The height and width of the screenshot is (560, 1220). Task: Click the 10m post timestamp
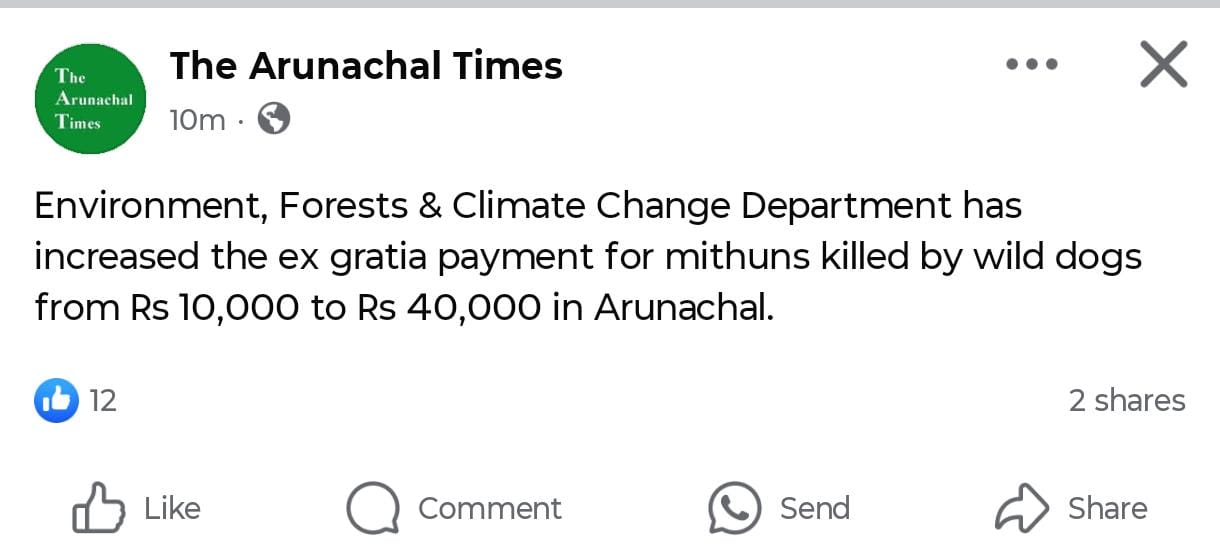(x=197, y=120)
